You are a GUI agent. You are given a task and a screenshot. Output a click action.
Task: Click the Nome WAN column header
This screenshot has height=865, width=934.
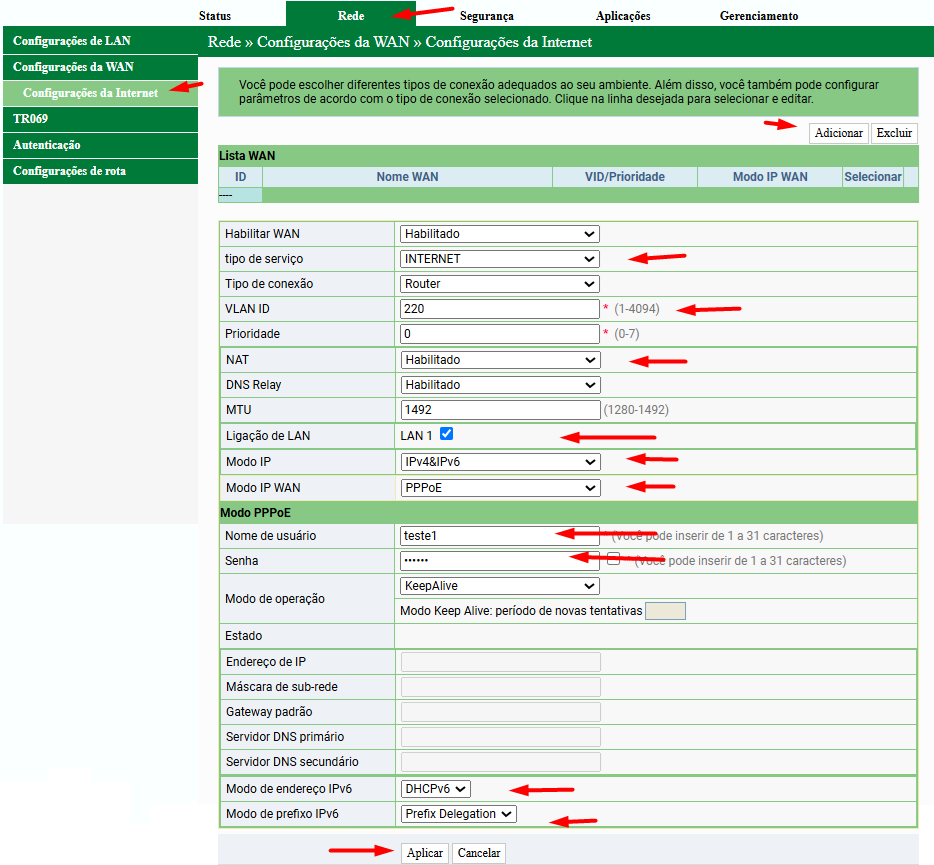coord(407,177)
